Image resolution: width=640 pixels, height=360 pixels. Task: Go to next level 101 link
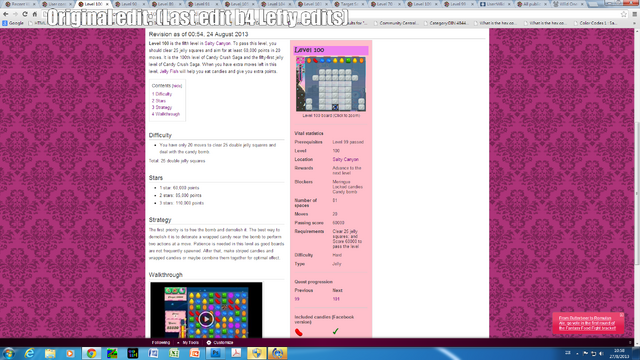point(336,299)
